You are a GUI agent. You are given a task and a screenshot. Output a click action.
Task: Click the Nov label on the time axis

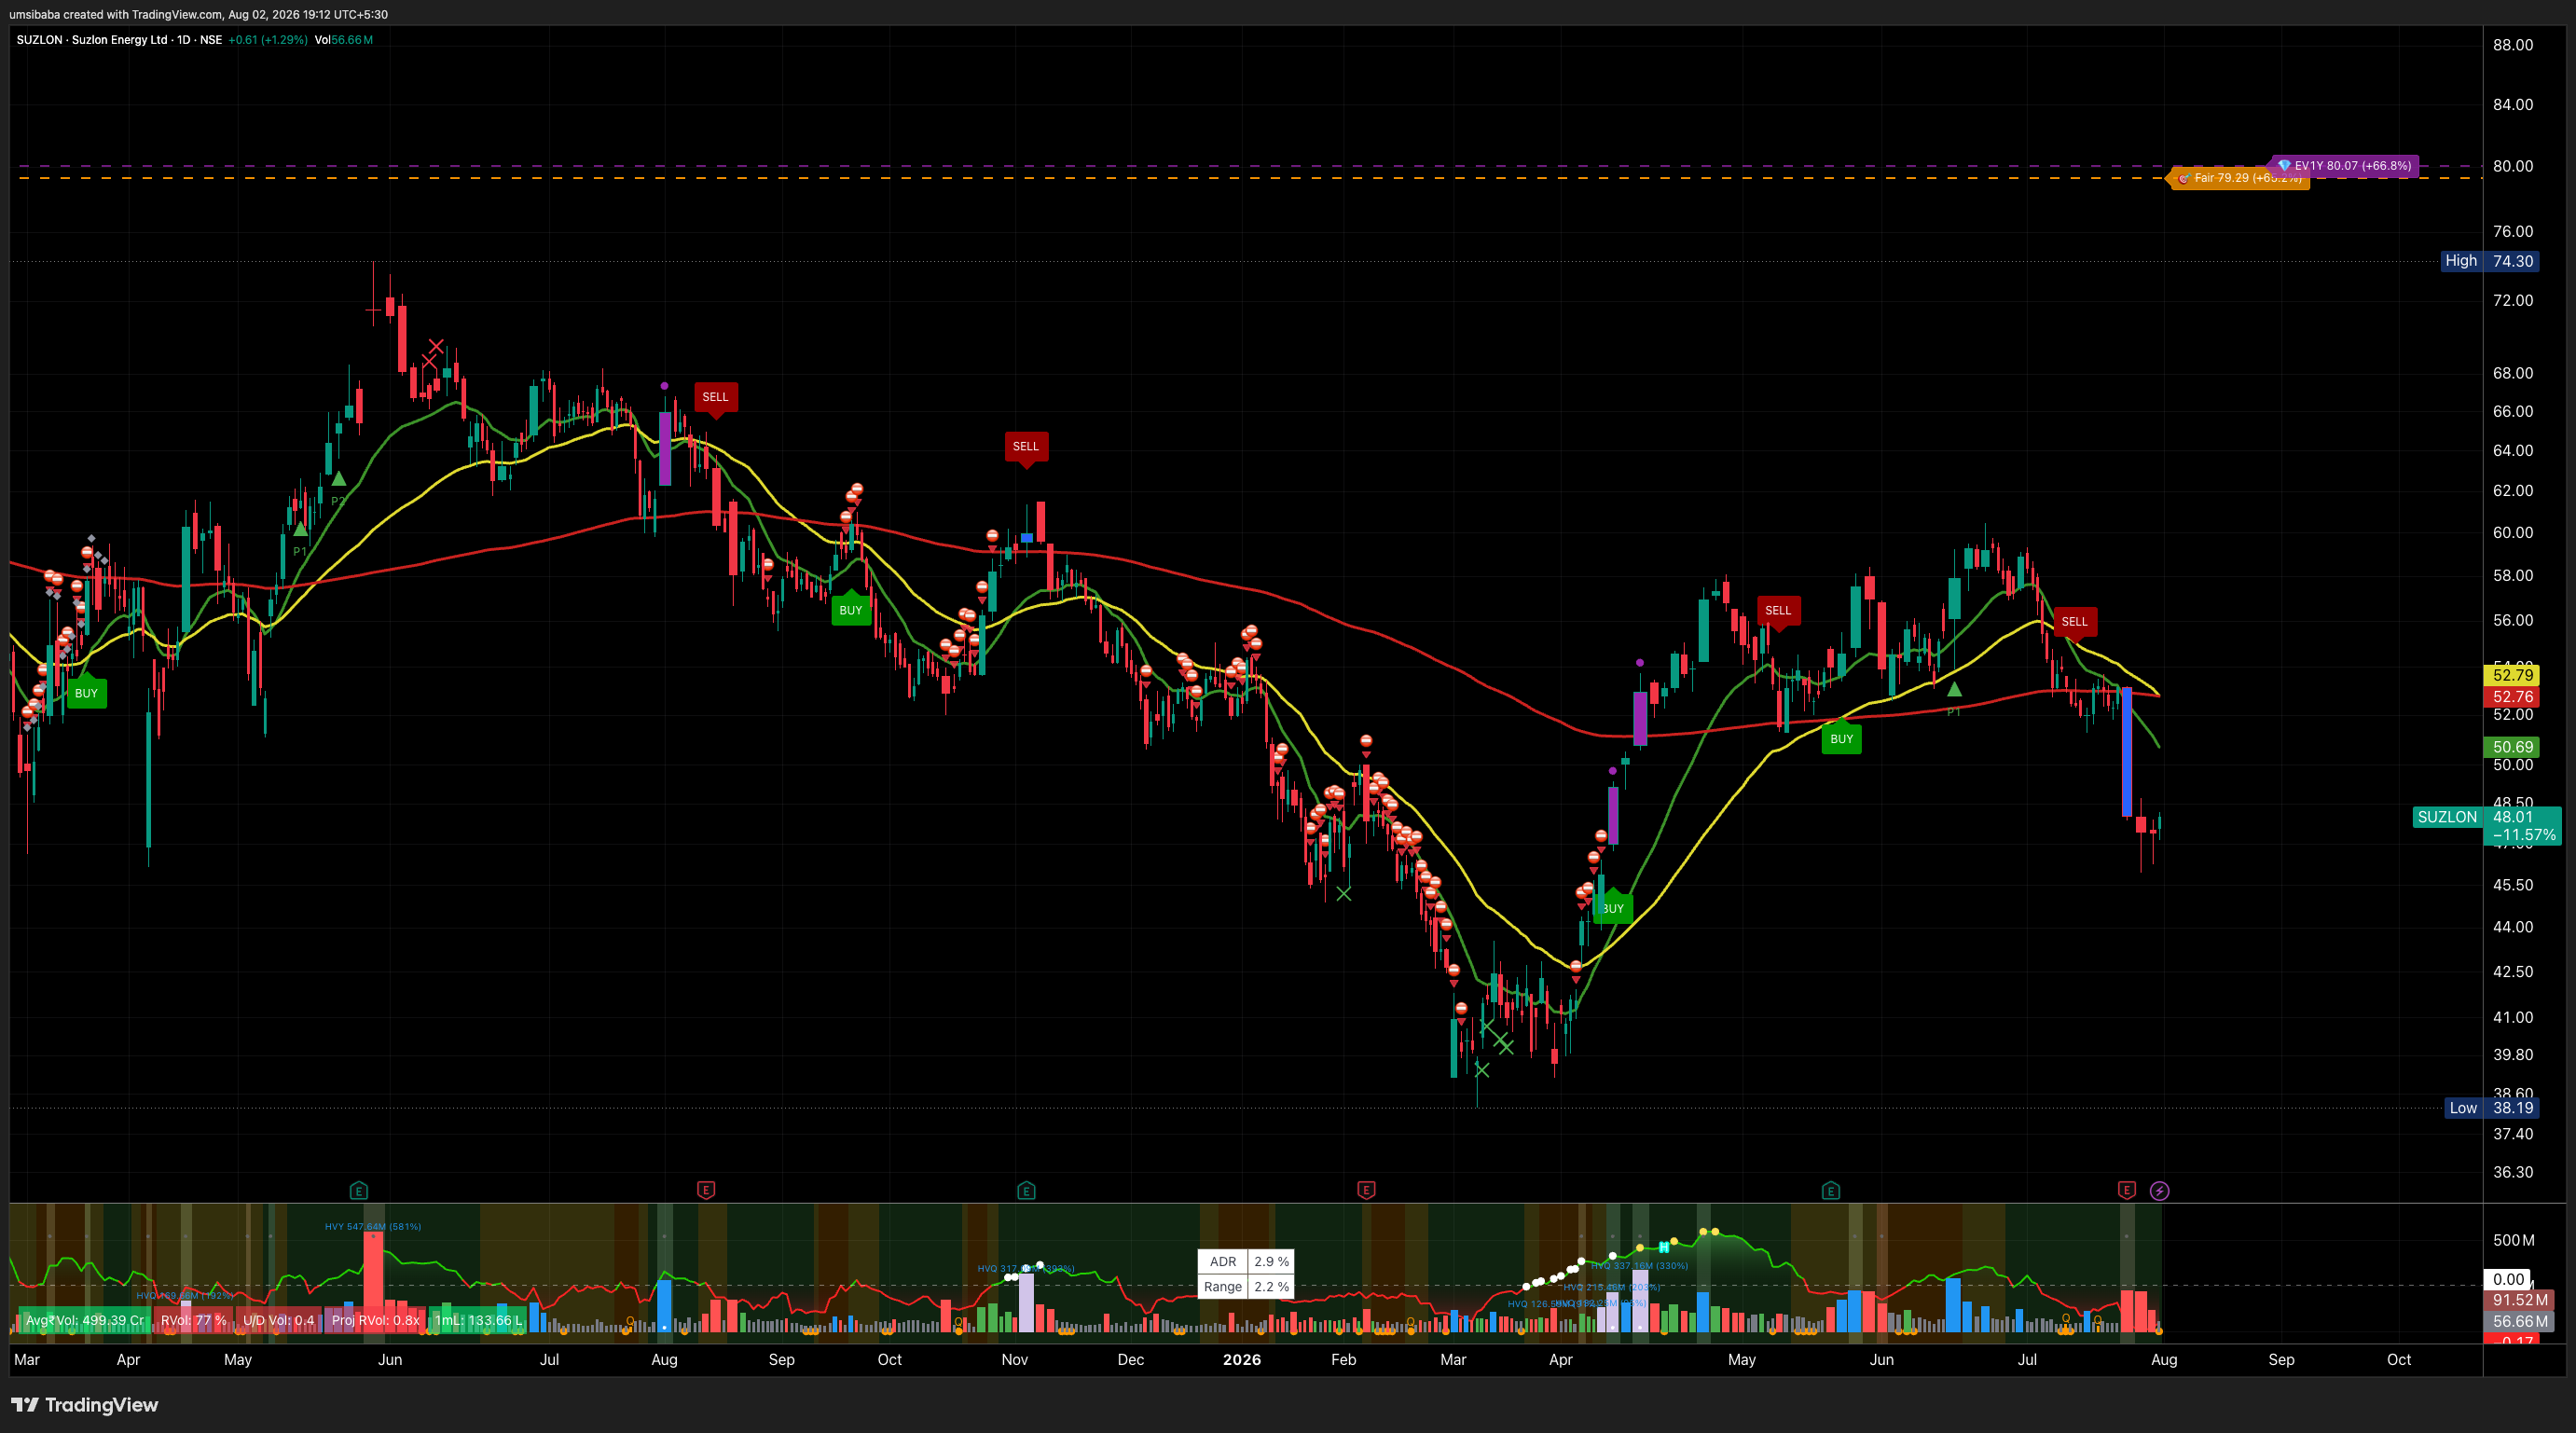point(1015,1360)
